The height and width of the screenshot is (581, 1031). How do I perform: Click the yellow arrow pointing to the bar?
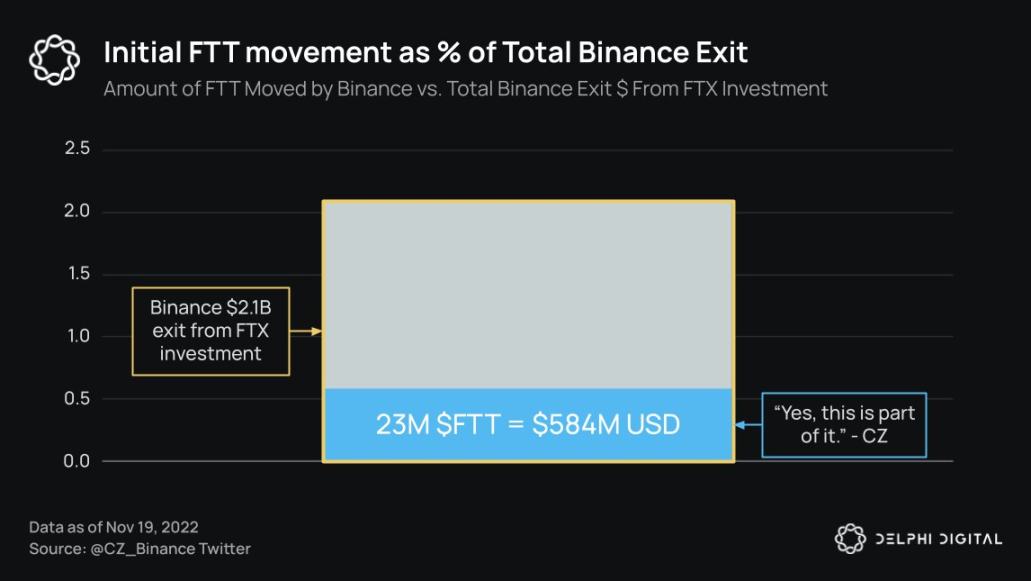[306, 331]
